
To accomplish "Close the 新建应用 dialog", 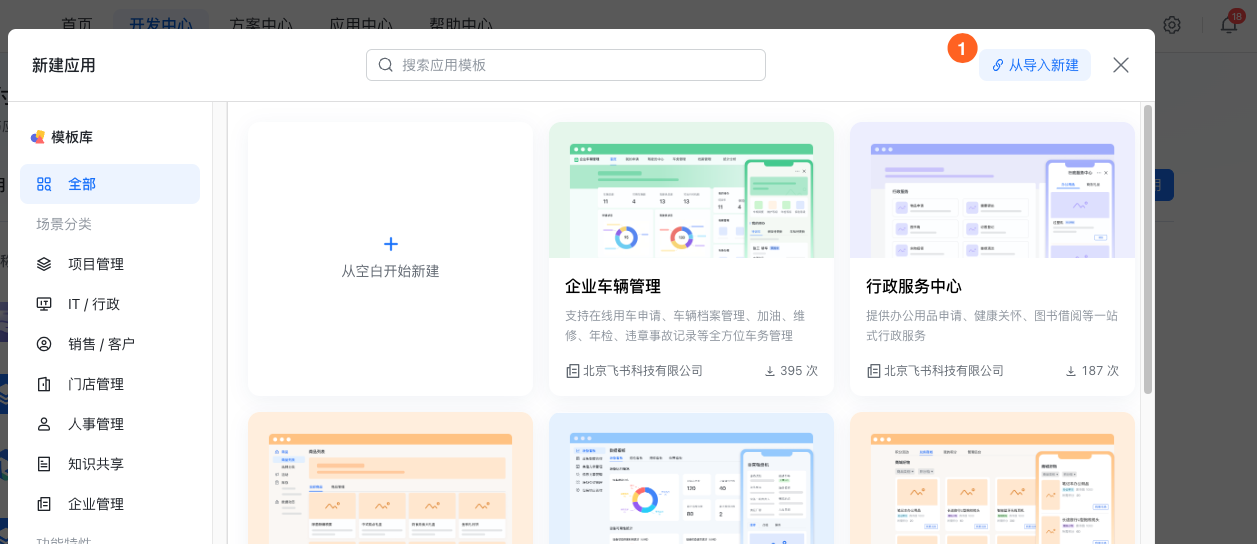I will (1121, 65).
